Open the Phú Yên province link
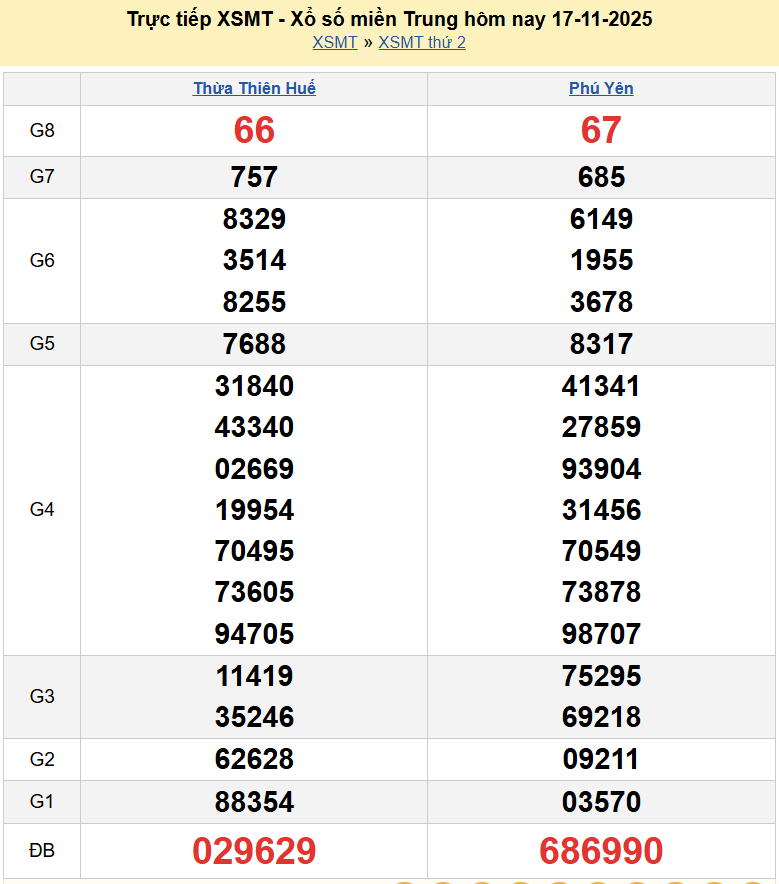The image size is (779, 884). coord(601,88)
